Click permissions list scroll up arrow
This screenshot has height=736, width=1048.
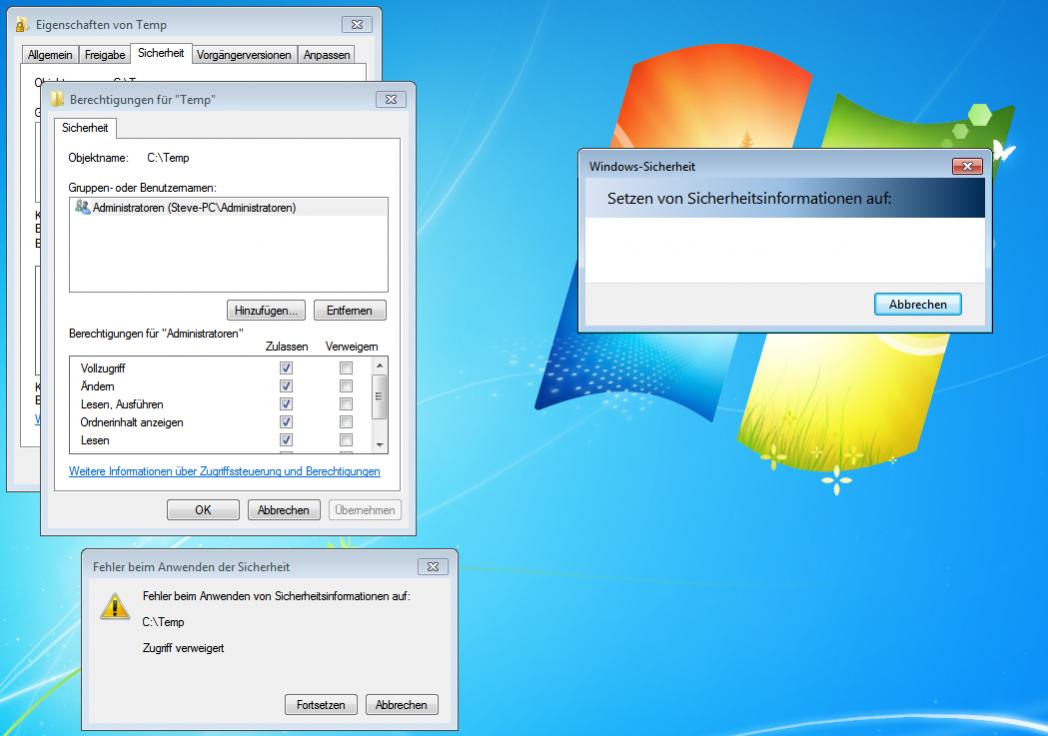point(380,365)
